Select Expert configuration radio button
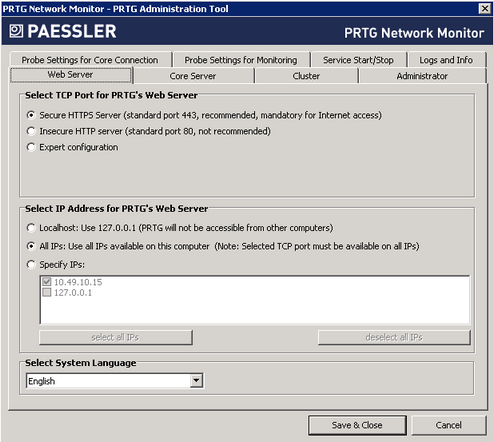Screen dimensions: 494x442 [31, 147]
